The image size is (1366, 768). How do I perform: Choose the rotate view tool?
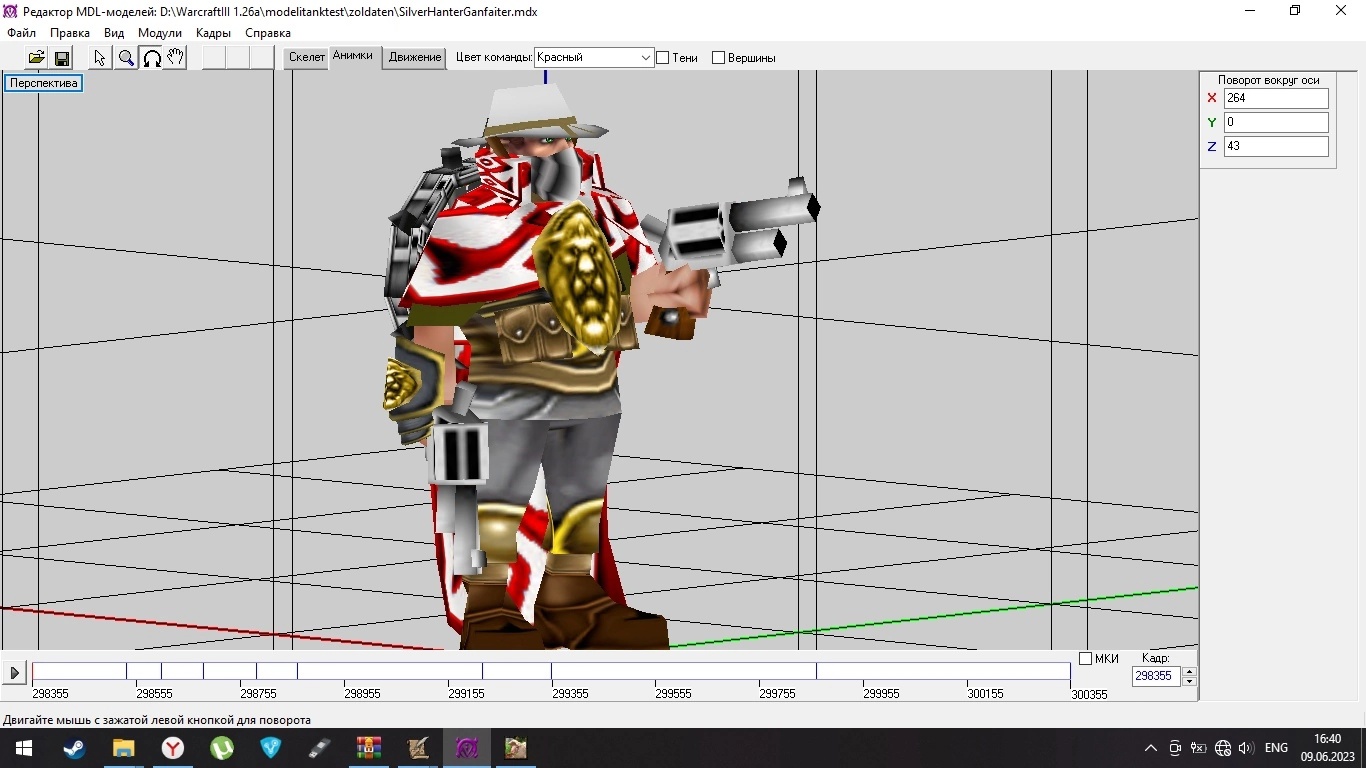click(x=151, y=58)
